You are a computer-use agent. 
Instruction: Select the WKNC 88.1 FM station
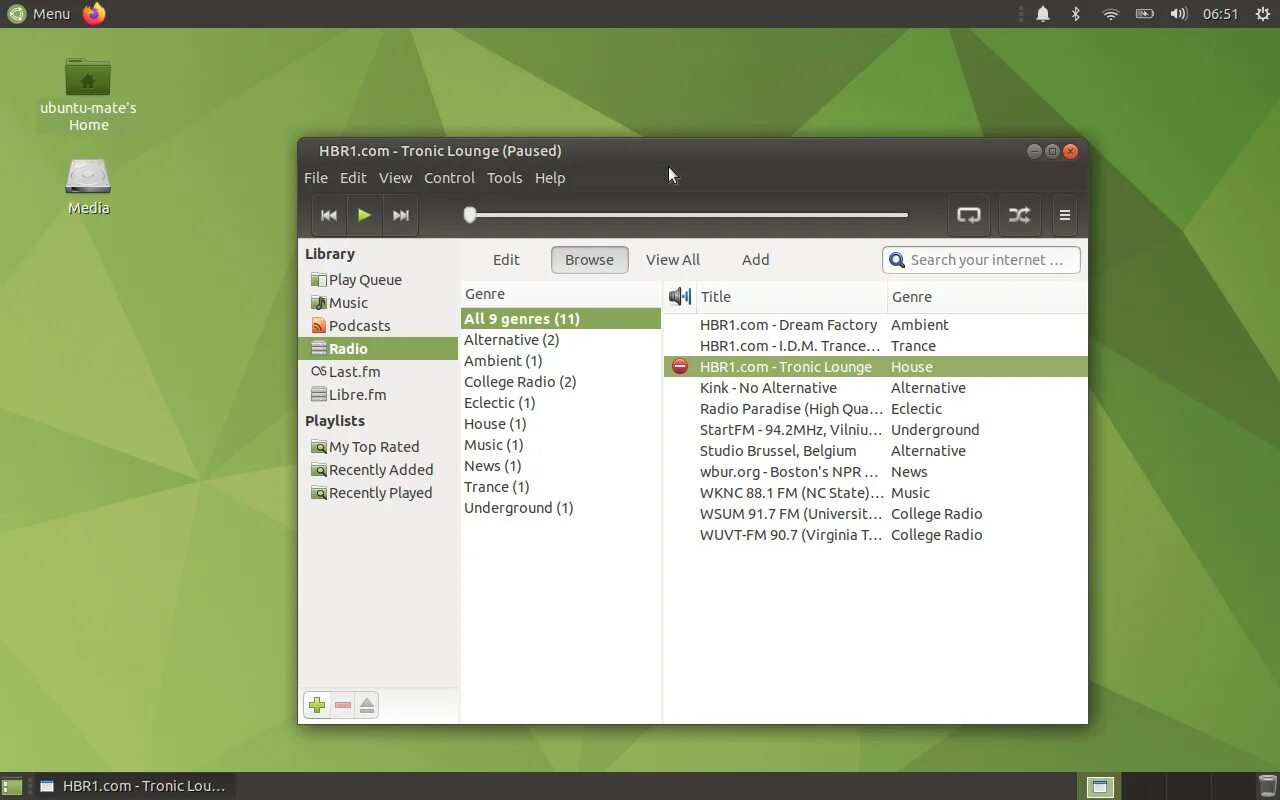pyautogui.click(x=875, y=493)
